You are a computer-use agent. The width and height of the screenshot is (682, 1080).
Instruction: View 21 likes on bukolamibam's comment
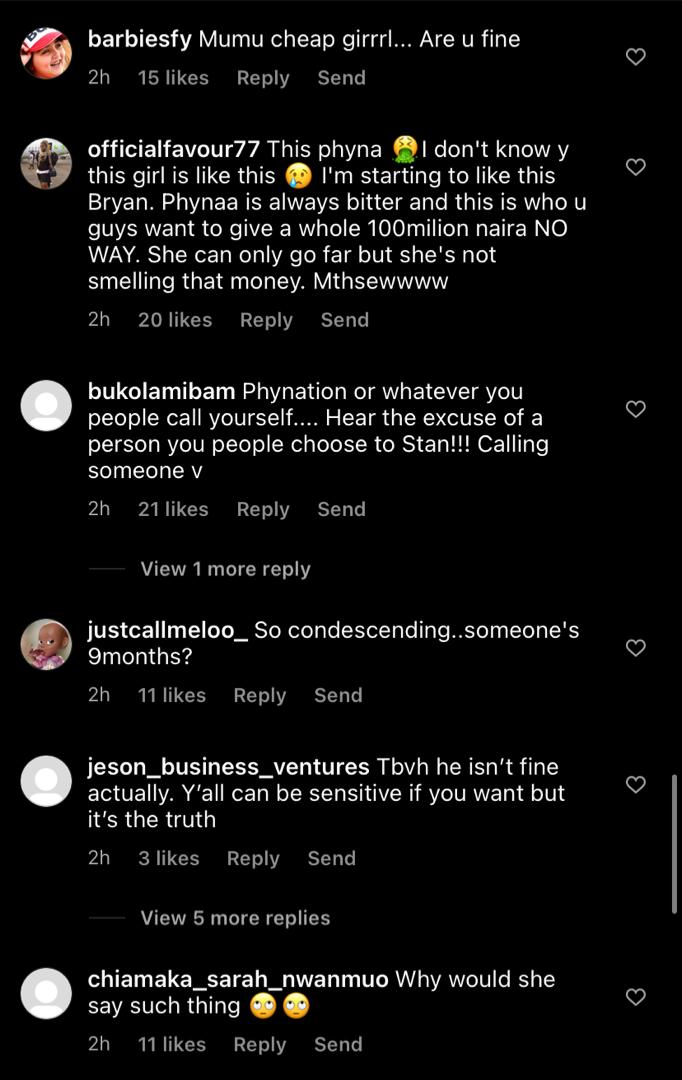click(x=173, y=509)
